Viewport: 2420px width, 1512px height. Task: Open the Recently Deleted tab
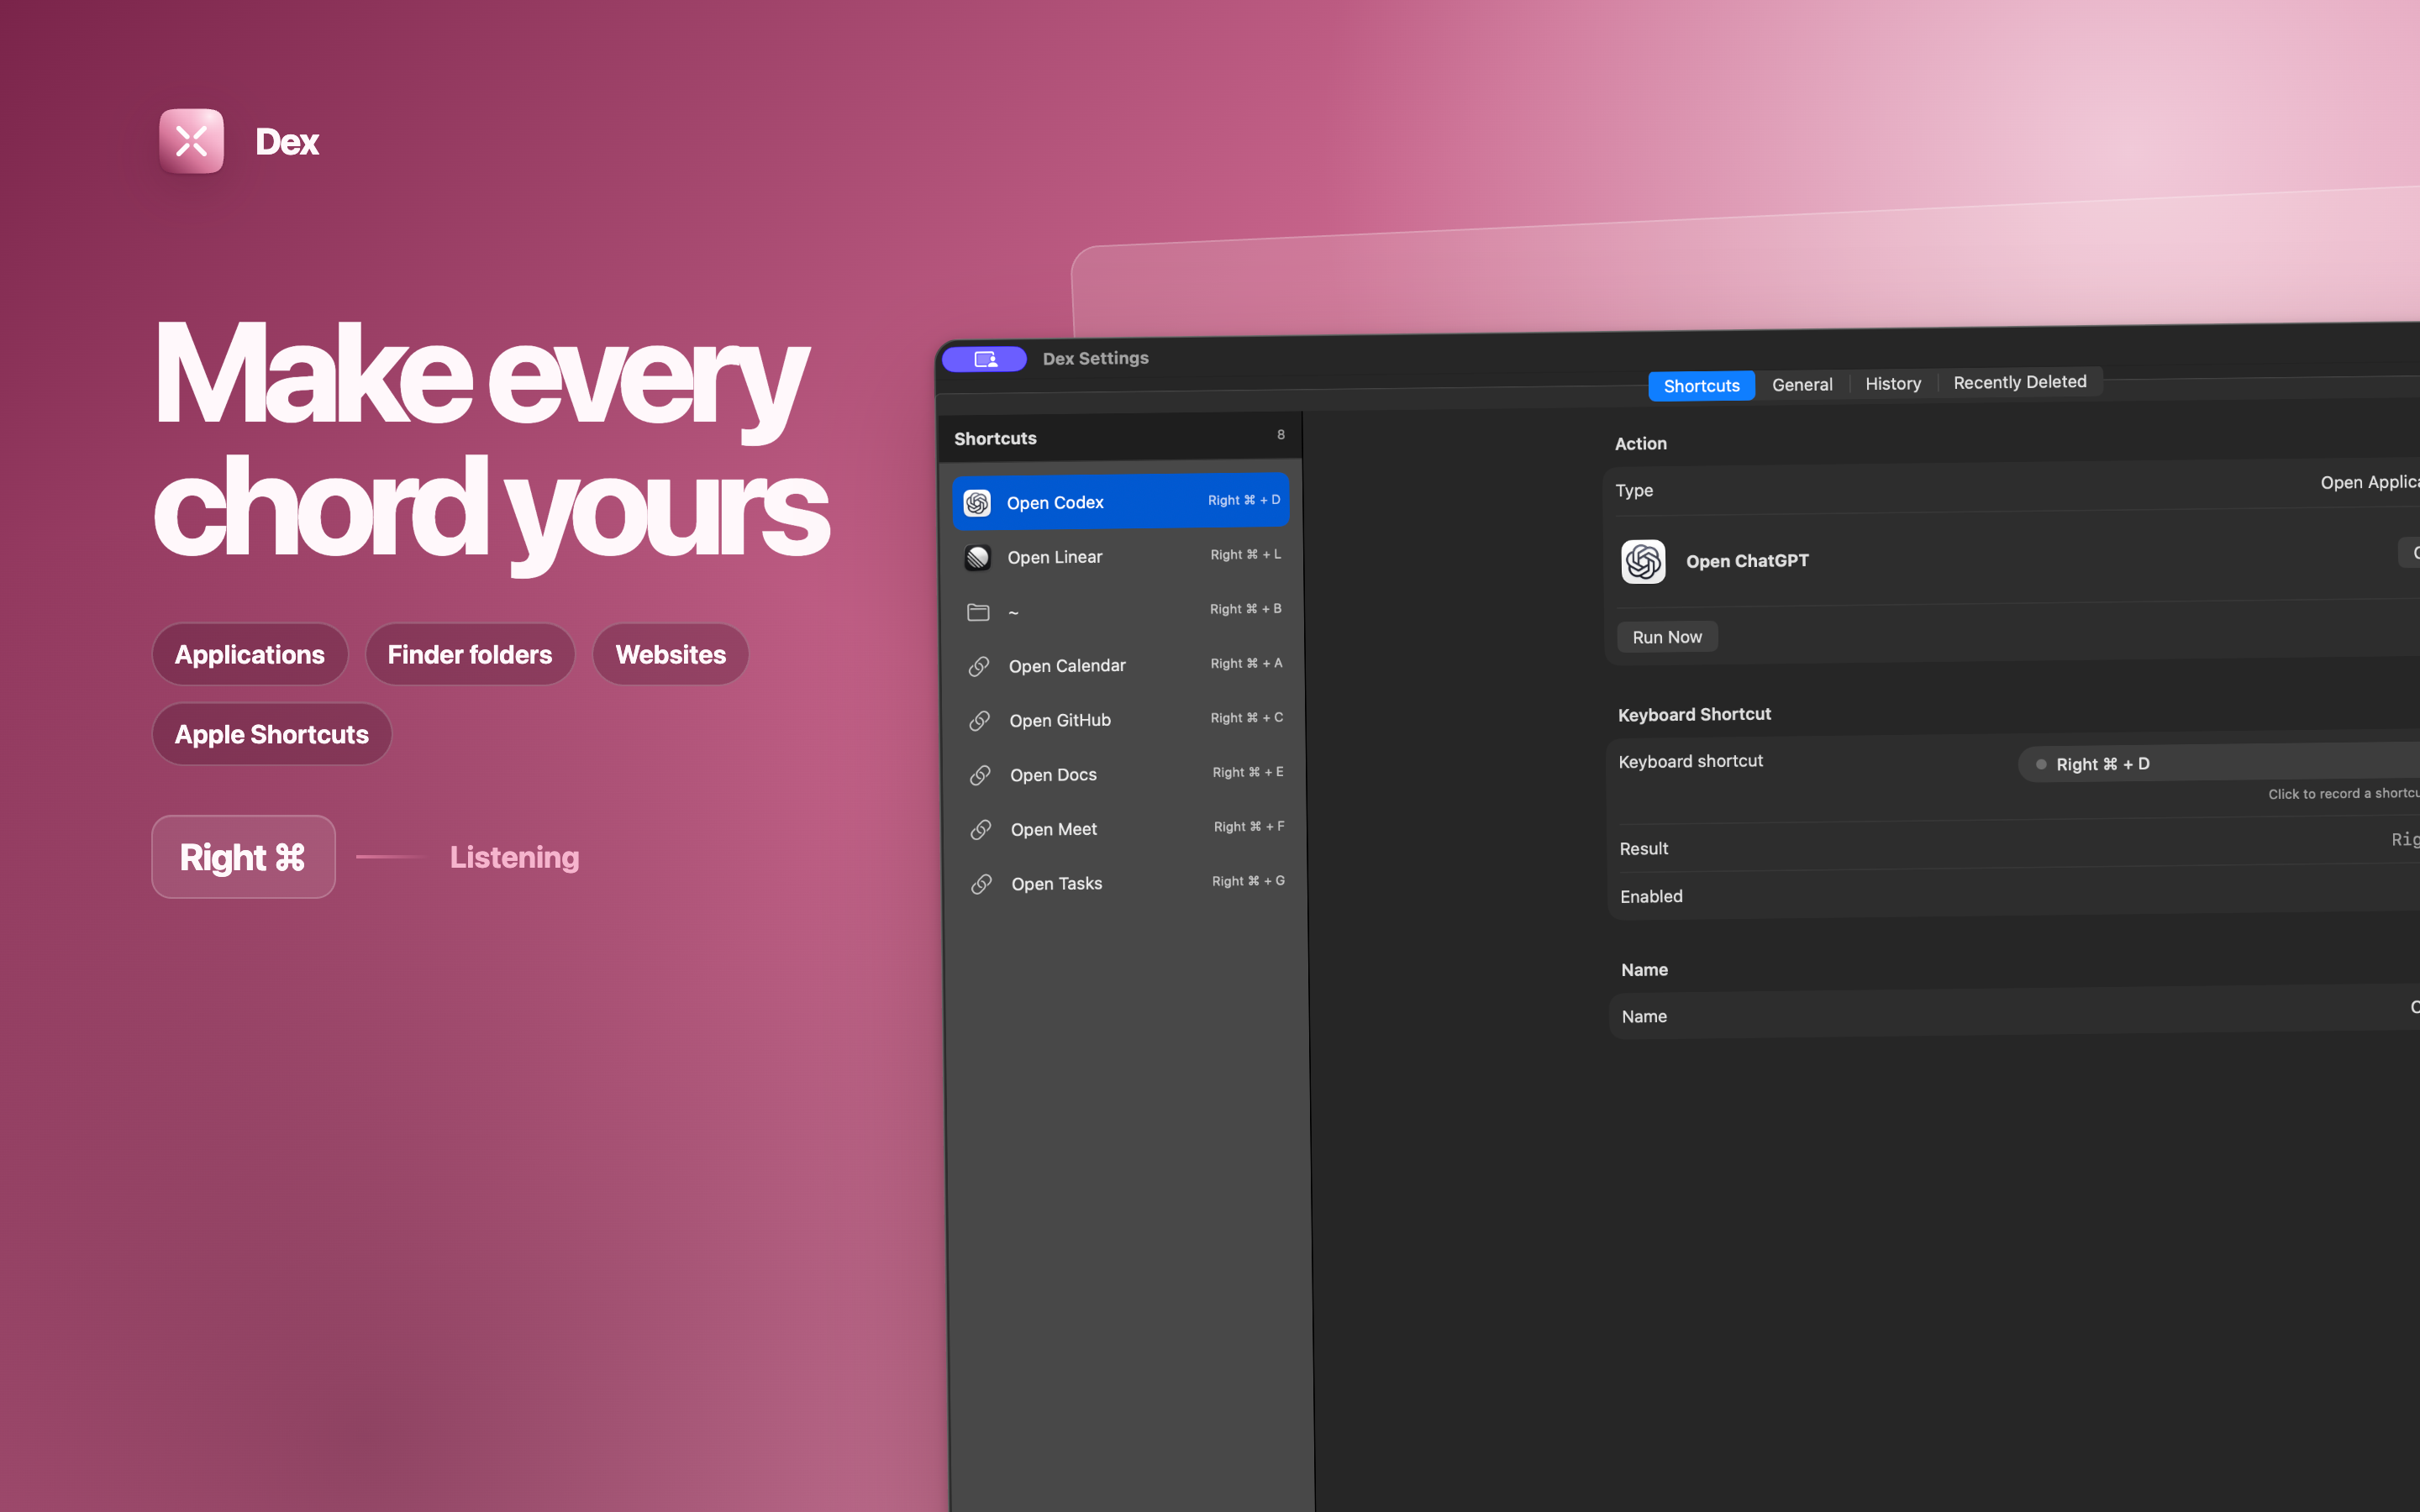point(2020,382)
